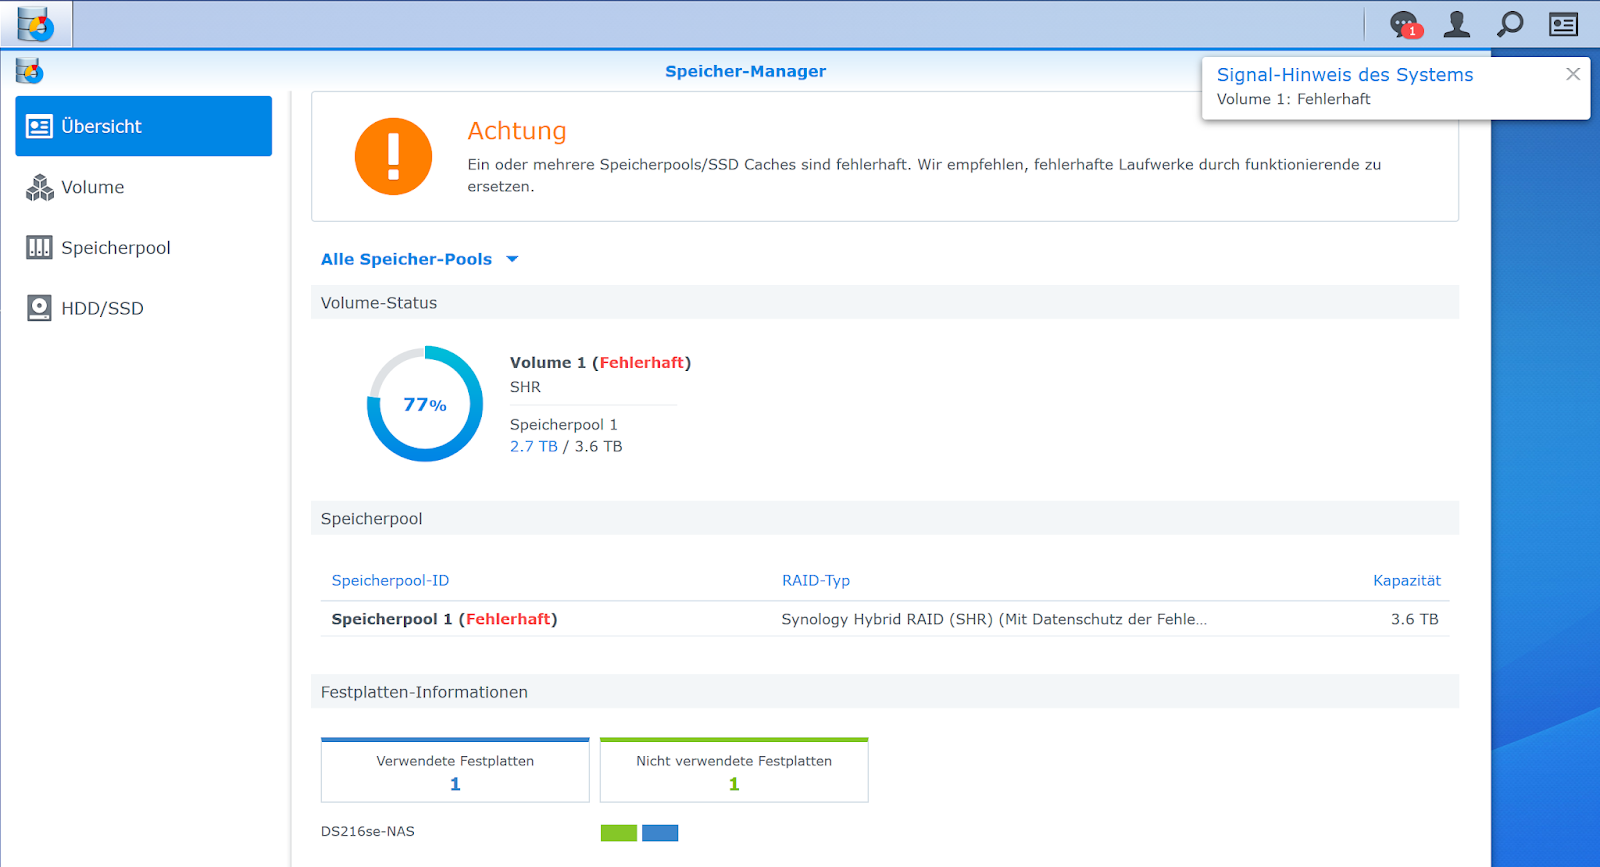
Task: Click the Speicherpool section header
Action: (885, 519)
